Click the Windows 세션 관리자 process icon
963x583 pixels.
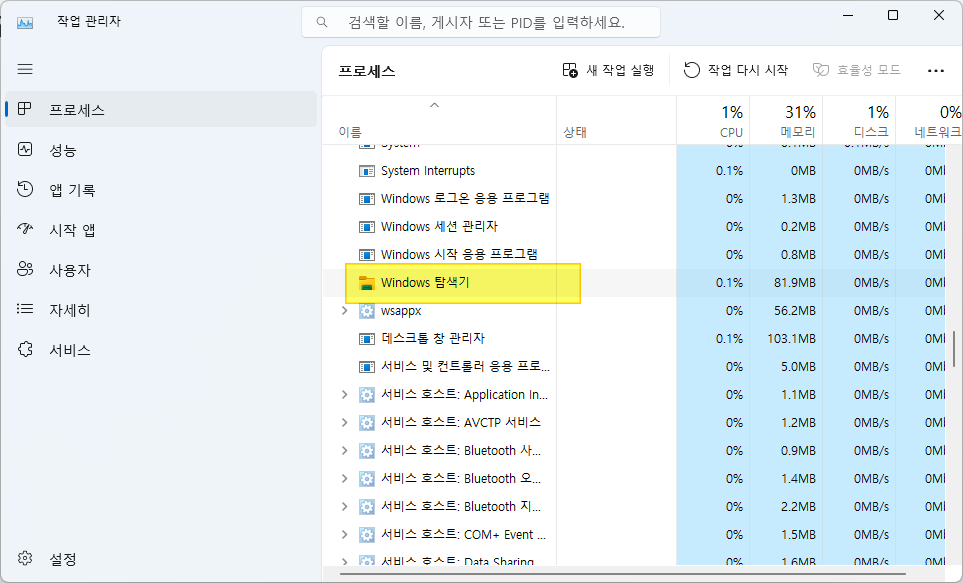click(x=367, y=227)
